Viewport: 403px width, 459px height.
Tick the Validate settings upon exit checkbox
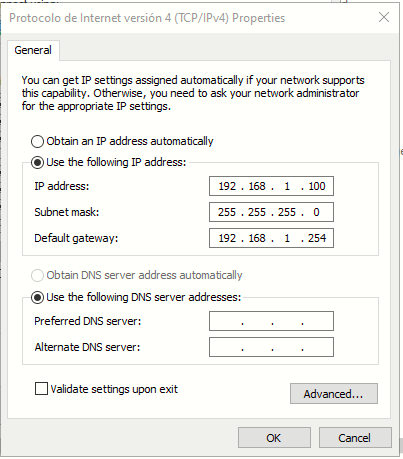coord(41,389)
